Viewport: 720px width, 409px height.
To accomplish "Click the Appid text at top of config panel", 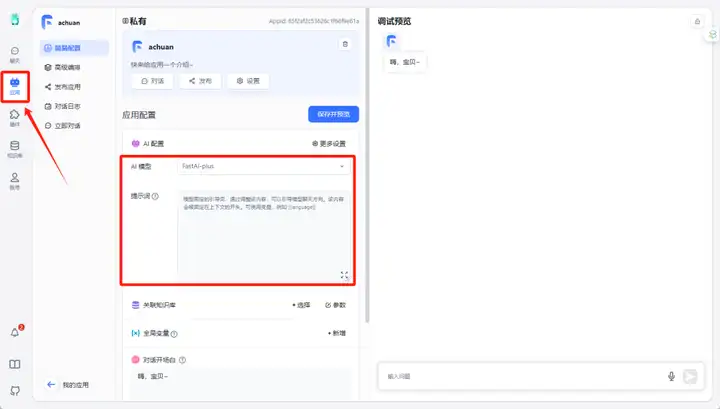I will coord(314,21).
